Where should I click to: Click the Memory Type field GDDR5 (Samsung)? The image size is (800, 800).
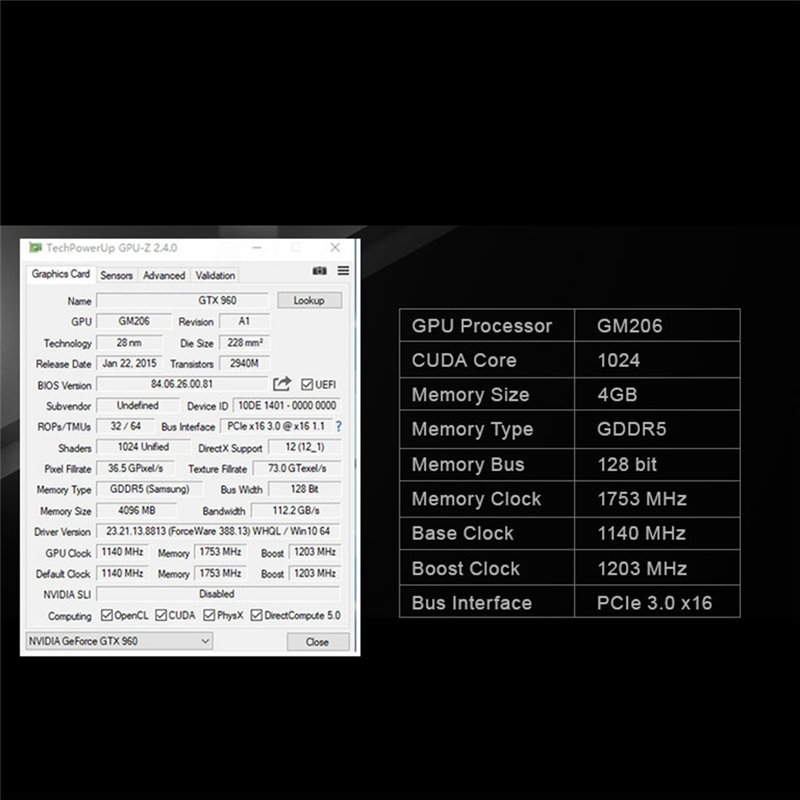click(149, 489)
